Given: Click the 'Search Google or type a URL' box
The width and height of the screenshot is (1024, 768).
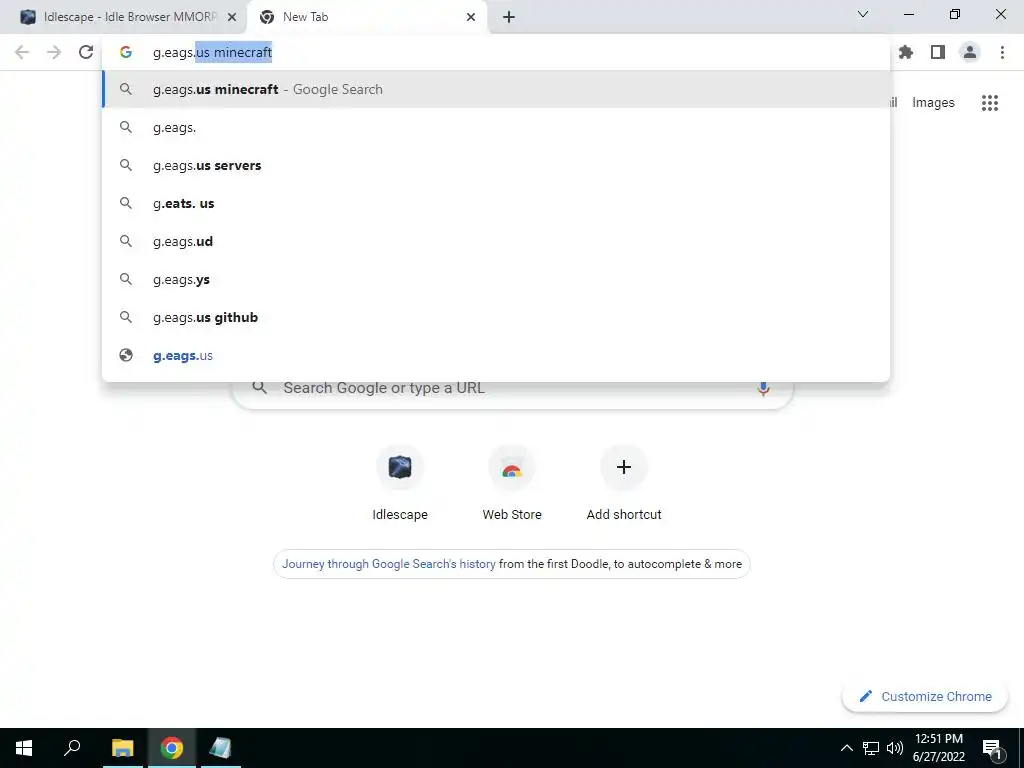Looking at the screenshot, I should click(512, 388).
